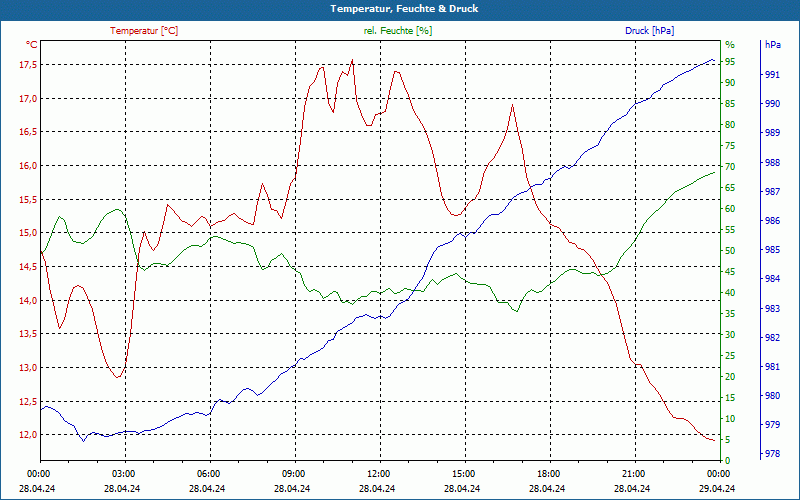This screenshot has width=800, height=500.
Task: Click the 21:00 time axis label
Action: pyautogui.click(x=633, y=473)
